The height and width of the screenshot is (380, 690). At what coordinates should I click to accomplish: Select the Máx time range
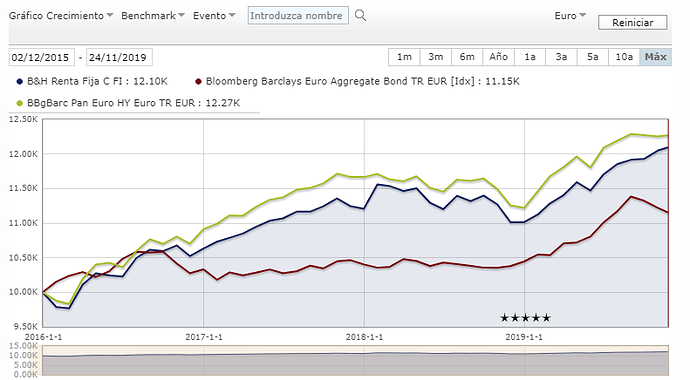click(656, 57)
